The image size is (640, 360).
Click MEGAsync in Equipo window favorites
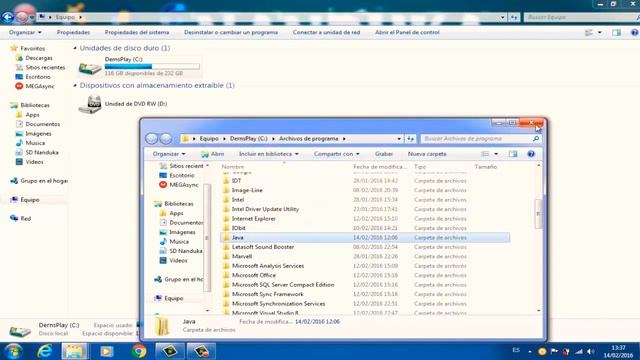click(40, 86)
